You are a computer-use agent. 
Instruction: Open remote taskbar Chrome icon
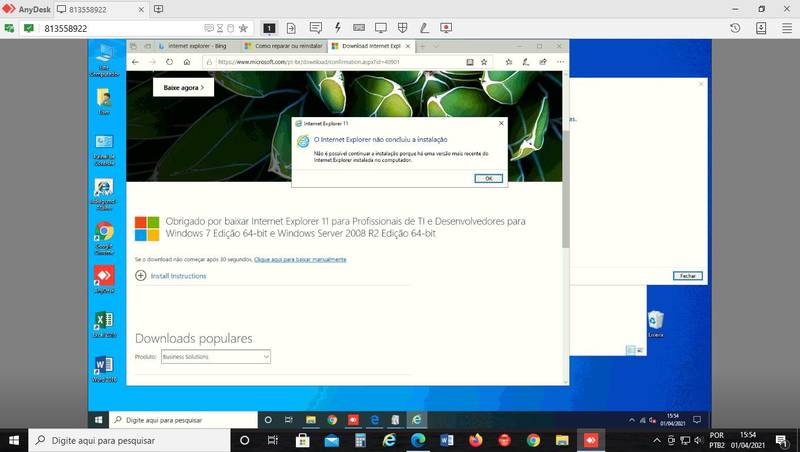[x=332, y=420]
